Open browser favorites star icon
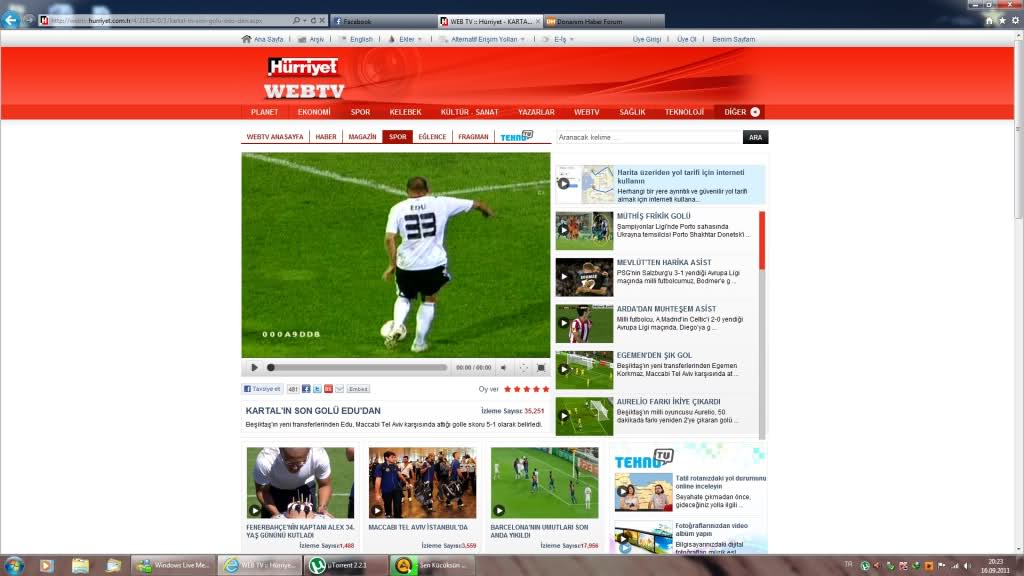This screenshot has height=576, width=1024. [1002, 21]
